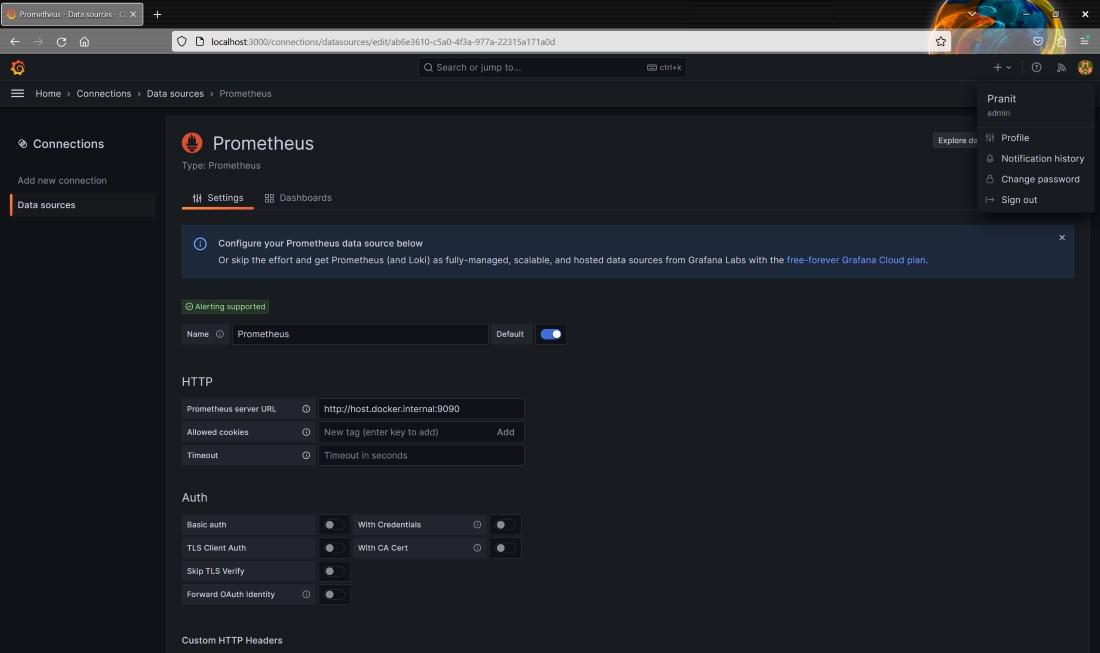Toggle the Default data source switch
This screenshot has width=1100, height=653.
click(551, 334)
